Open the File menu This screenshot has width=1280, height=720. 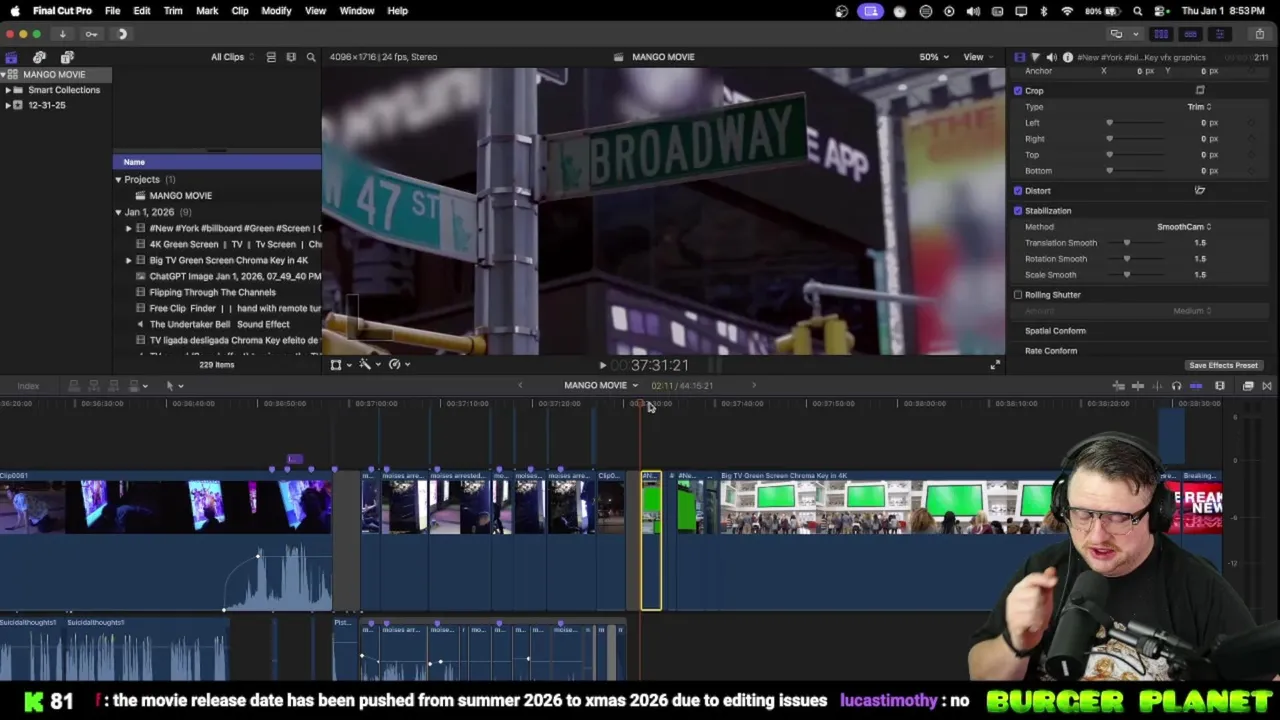tap(112, 11)
